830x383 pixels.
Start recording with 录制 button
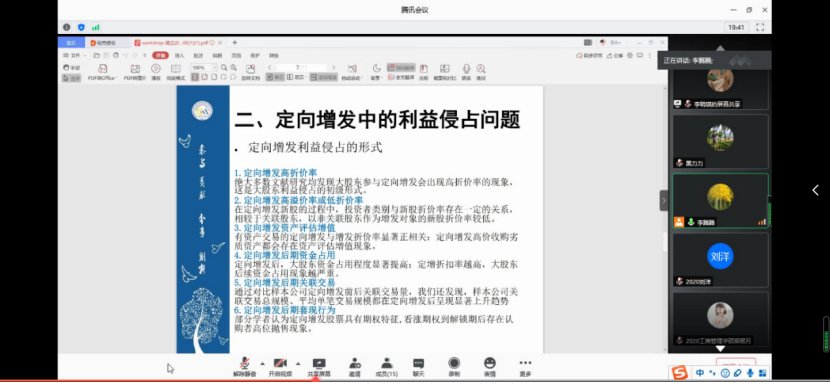click(x=454, y=367)
